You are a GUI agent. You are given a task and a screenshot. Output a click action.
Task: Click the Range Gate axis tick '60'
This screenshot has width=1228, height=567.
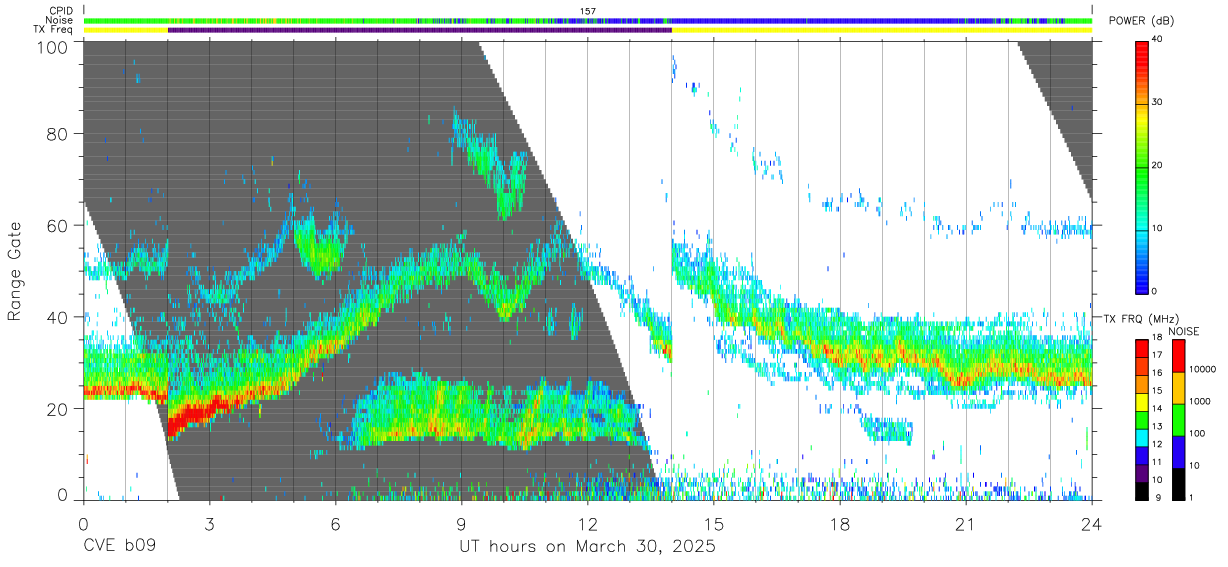[57, 225]
